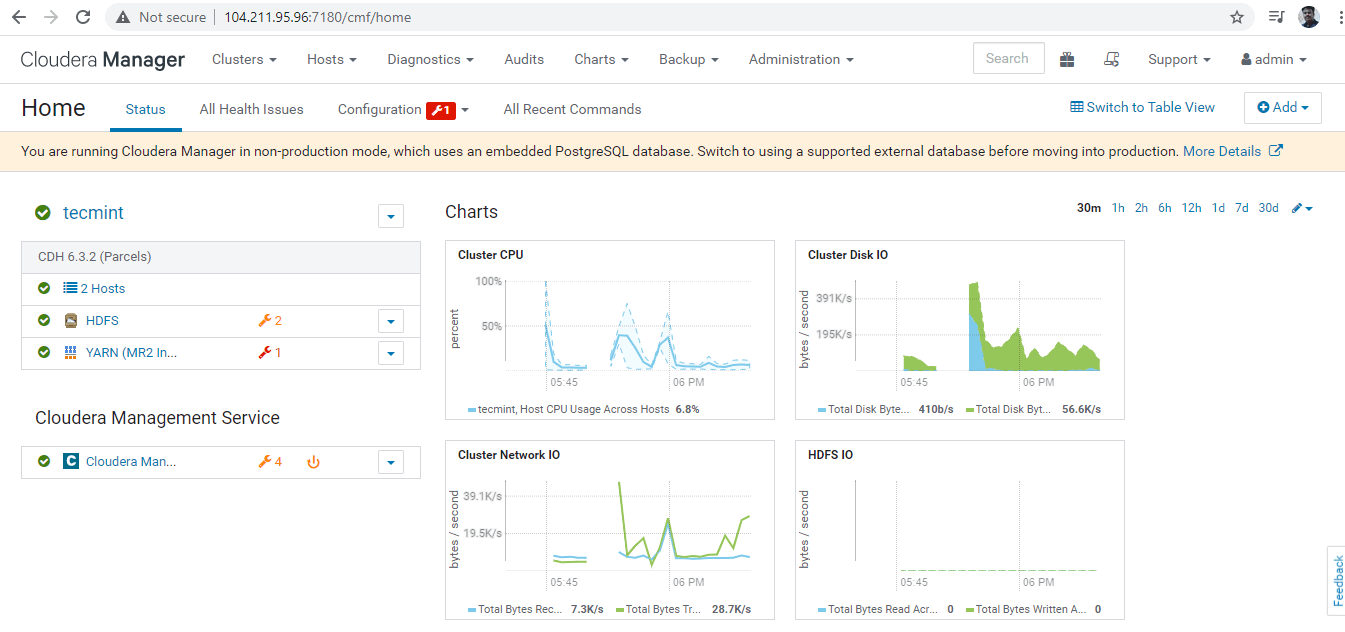Click the 2 Hosts health status icon
Image resolution: width=1345 pixels, height=632 pixels.
tap(44, 288)
